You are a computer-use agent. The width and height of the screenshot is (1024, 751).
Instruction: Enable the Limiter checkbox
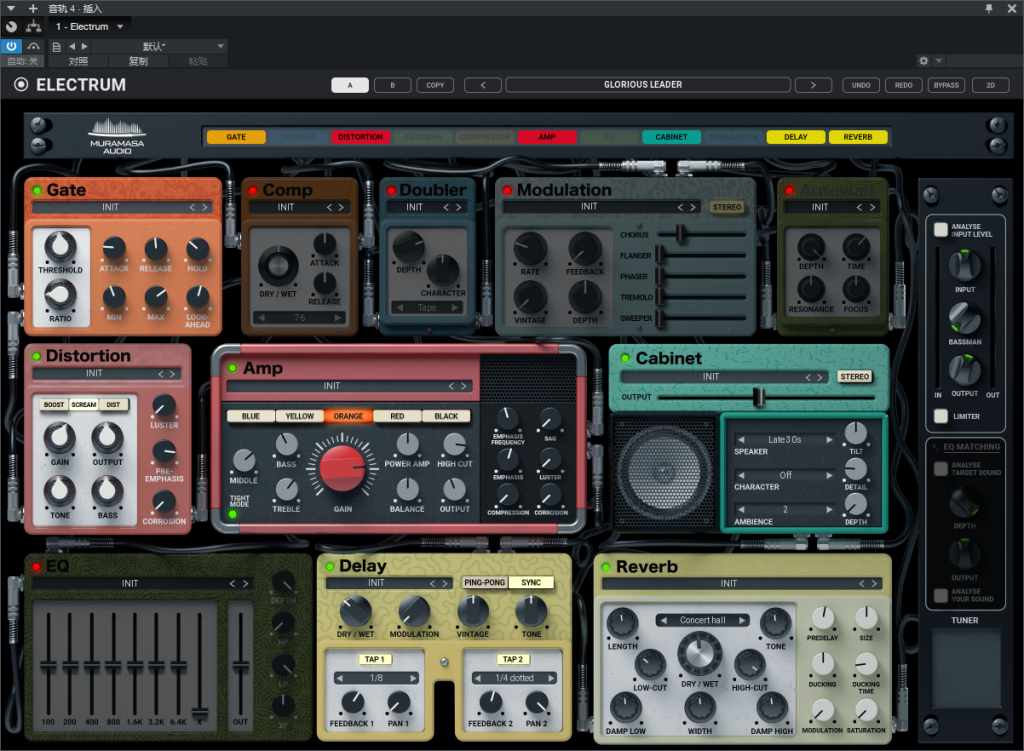click(x=940, y=416)
